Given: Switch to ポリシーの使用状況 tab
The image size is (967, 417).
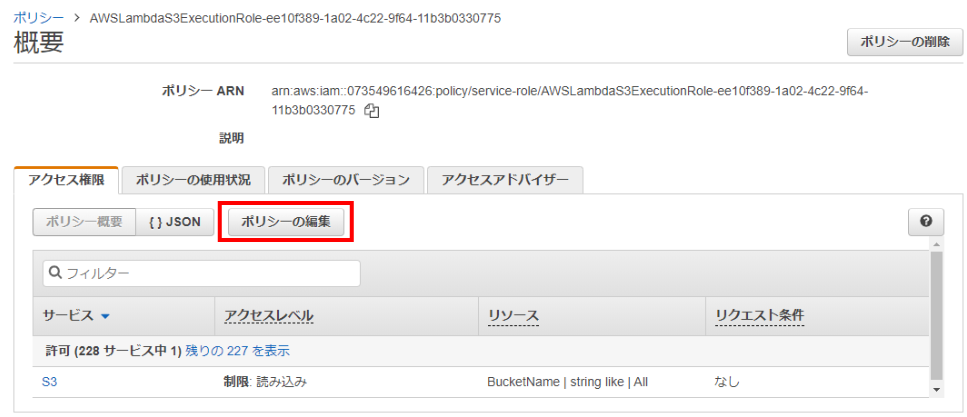Looking at the screenshot, I should point(193,180).
